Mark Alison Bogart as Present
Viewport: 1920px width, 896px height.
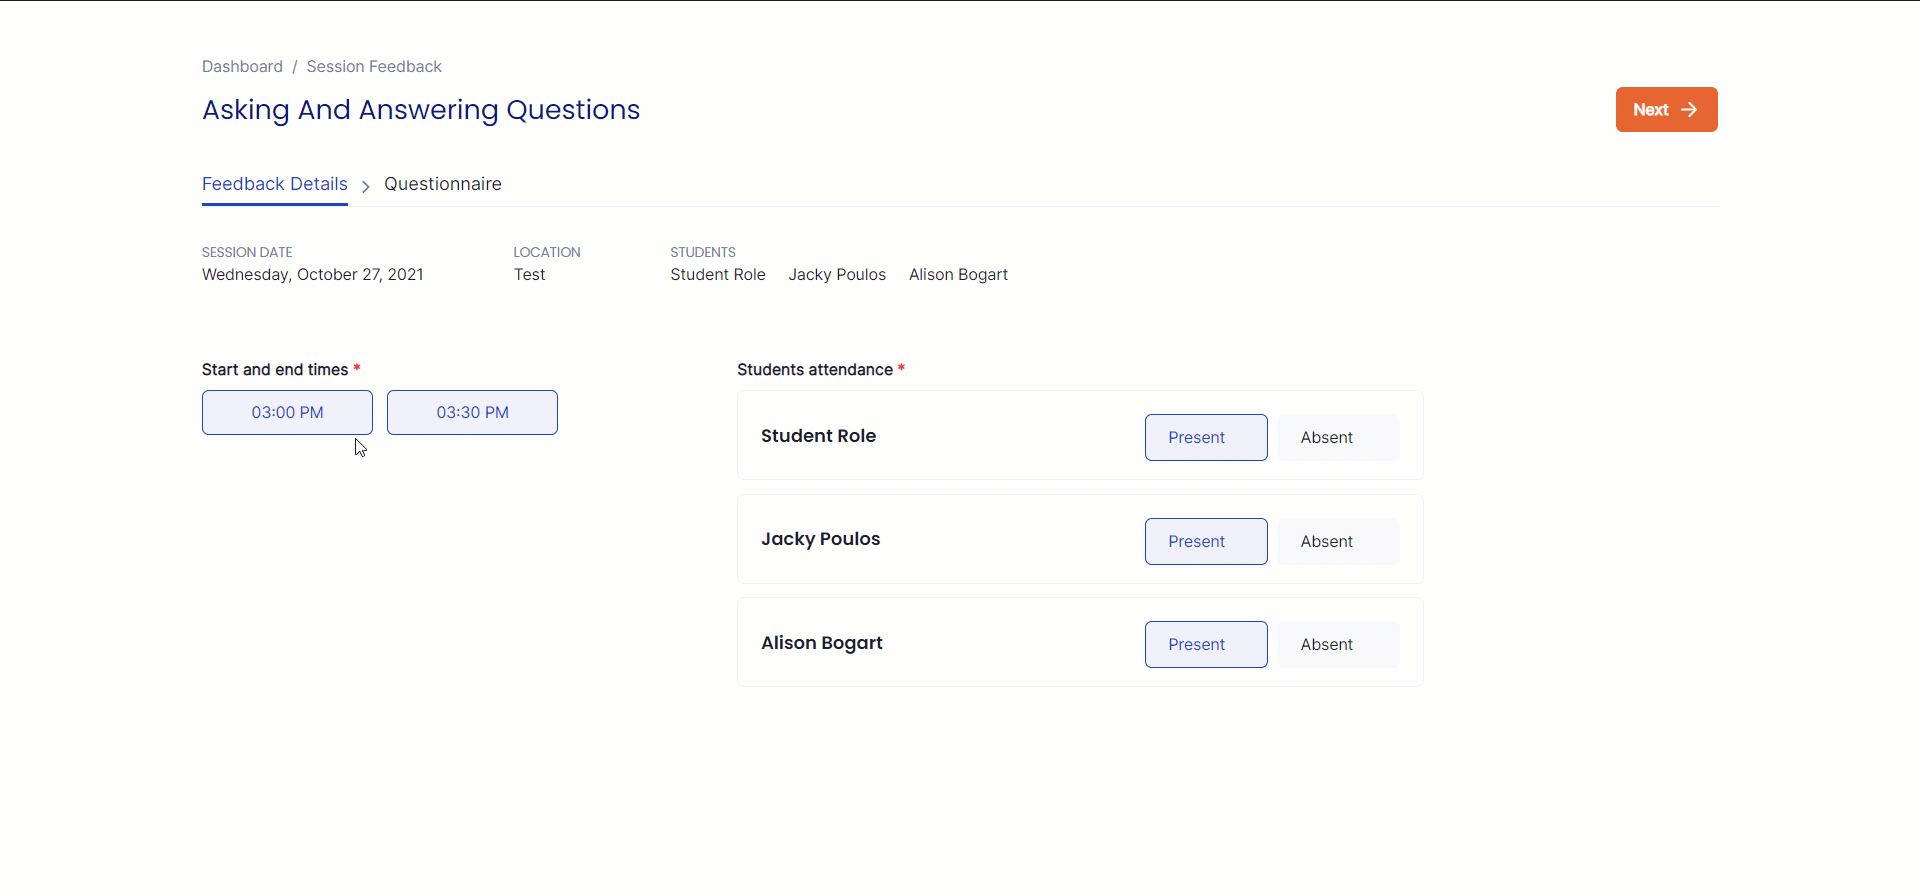tap(1206, 644)
